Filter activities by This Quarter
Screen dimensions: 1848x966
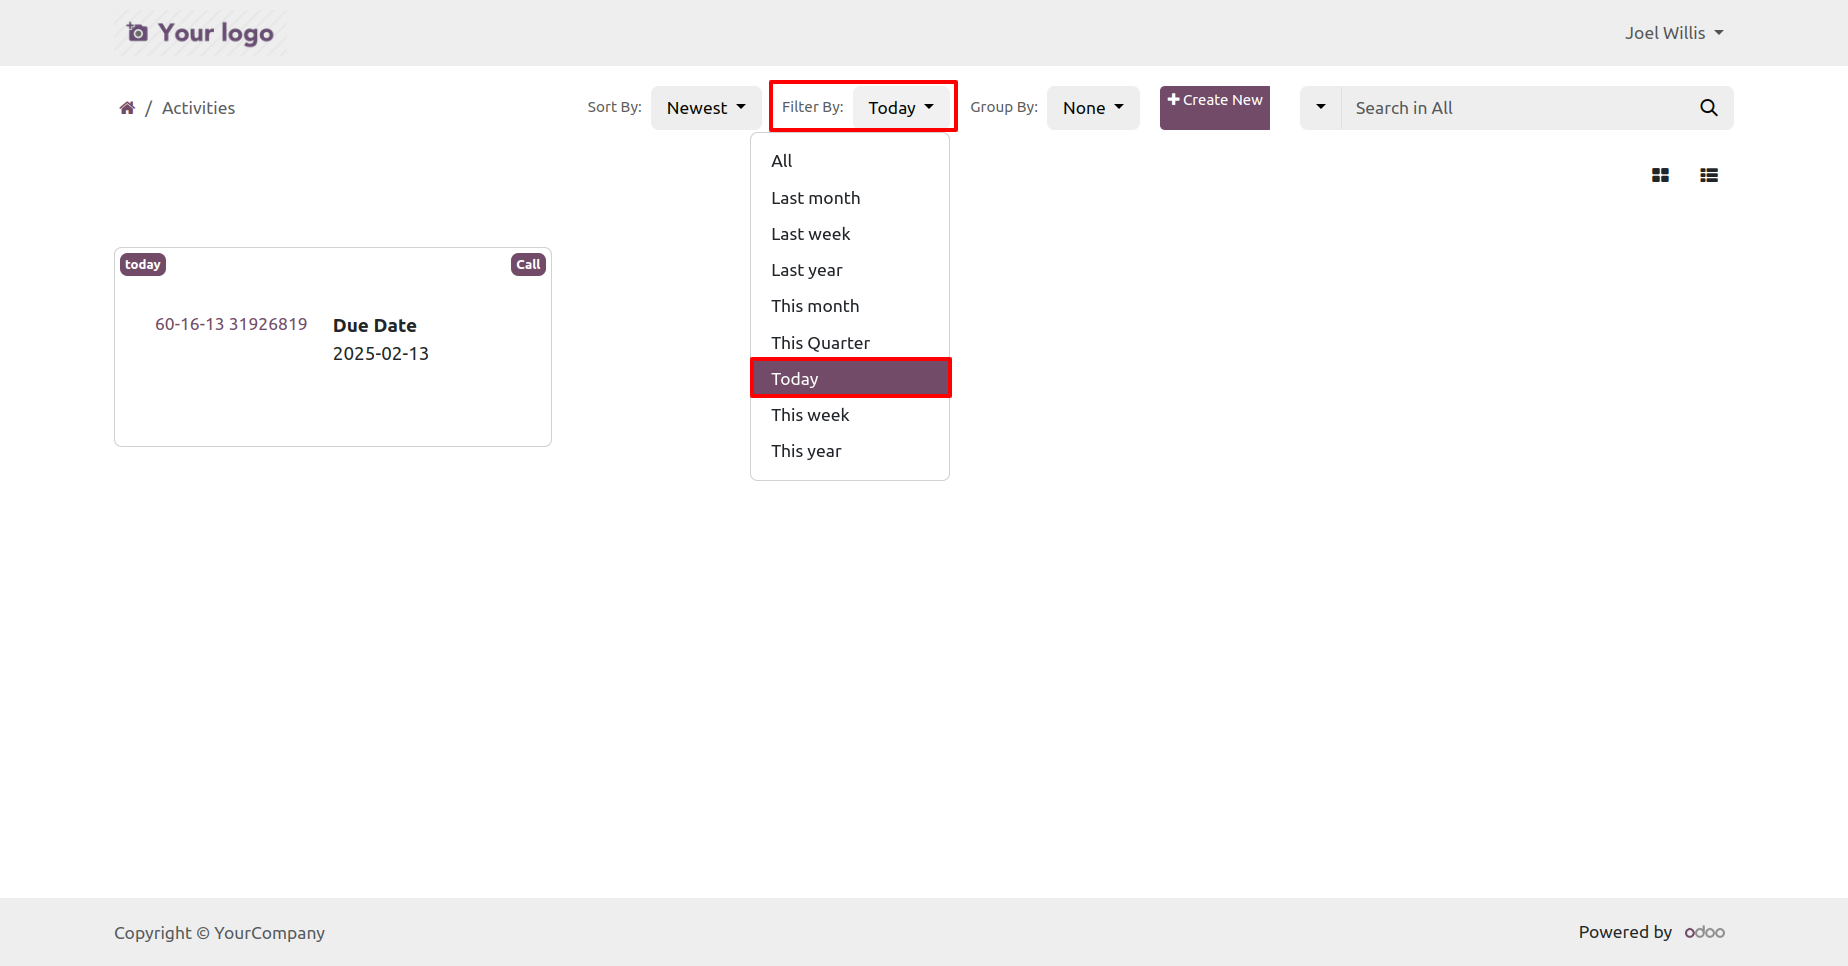point(850,343)
